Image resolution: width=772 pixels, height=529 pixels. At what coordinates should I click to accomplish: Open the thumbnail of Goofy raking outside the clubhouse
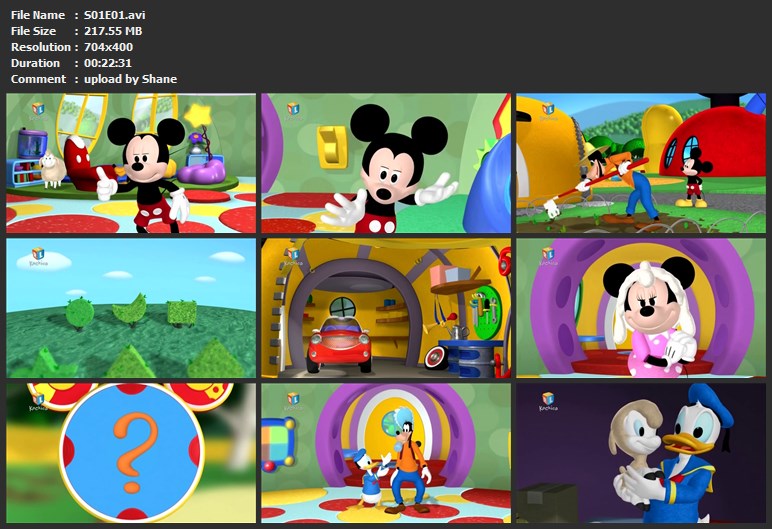641,163
